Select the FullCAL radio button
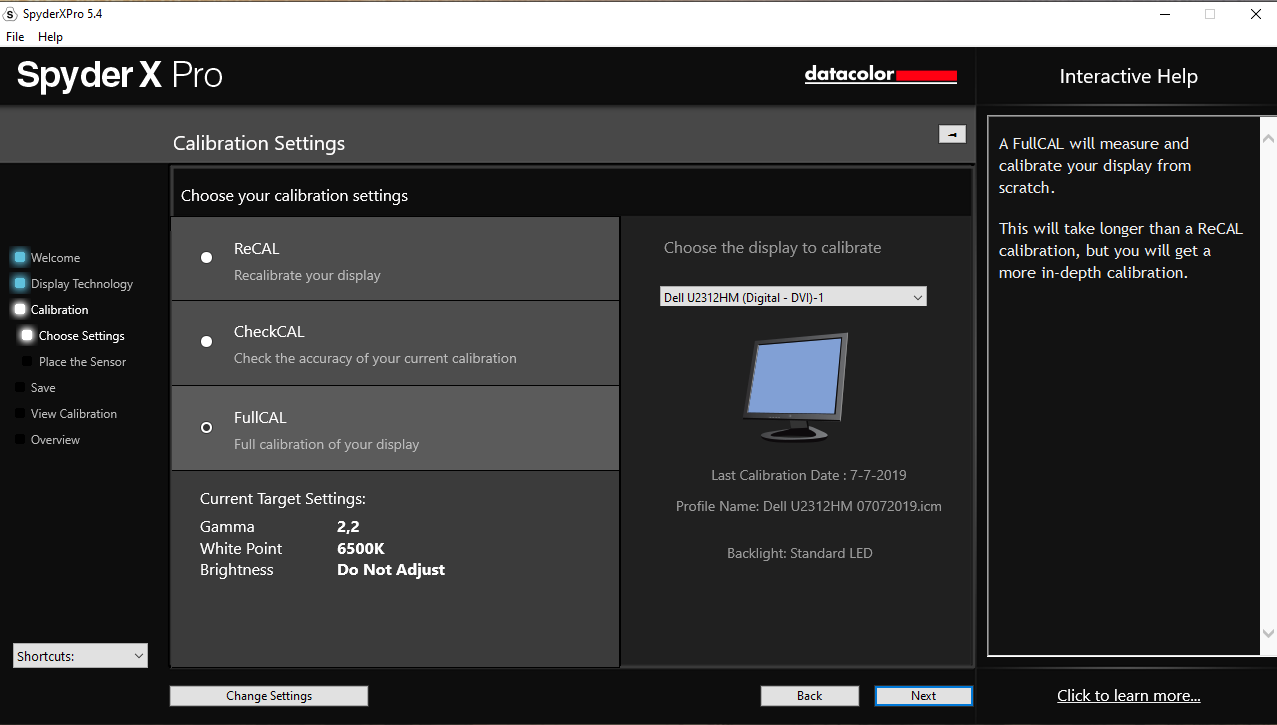This screenshot has height=725, width=1277. point(206,427)
